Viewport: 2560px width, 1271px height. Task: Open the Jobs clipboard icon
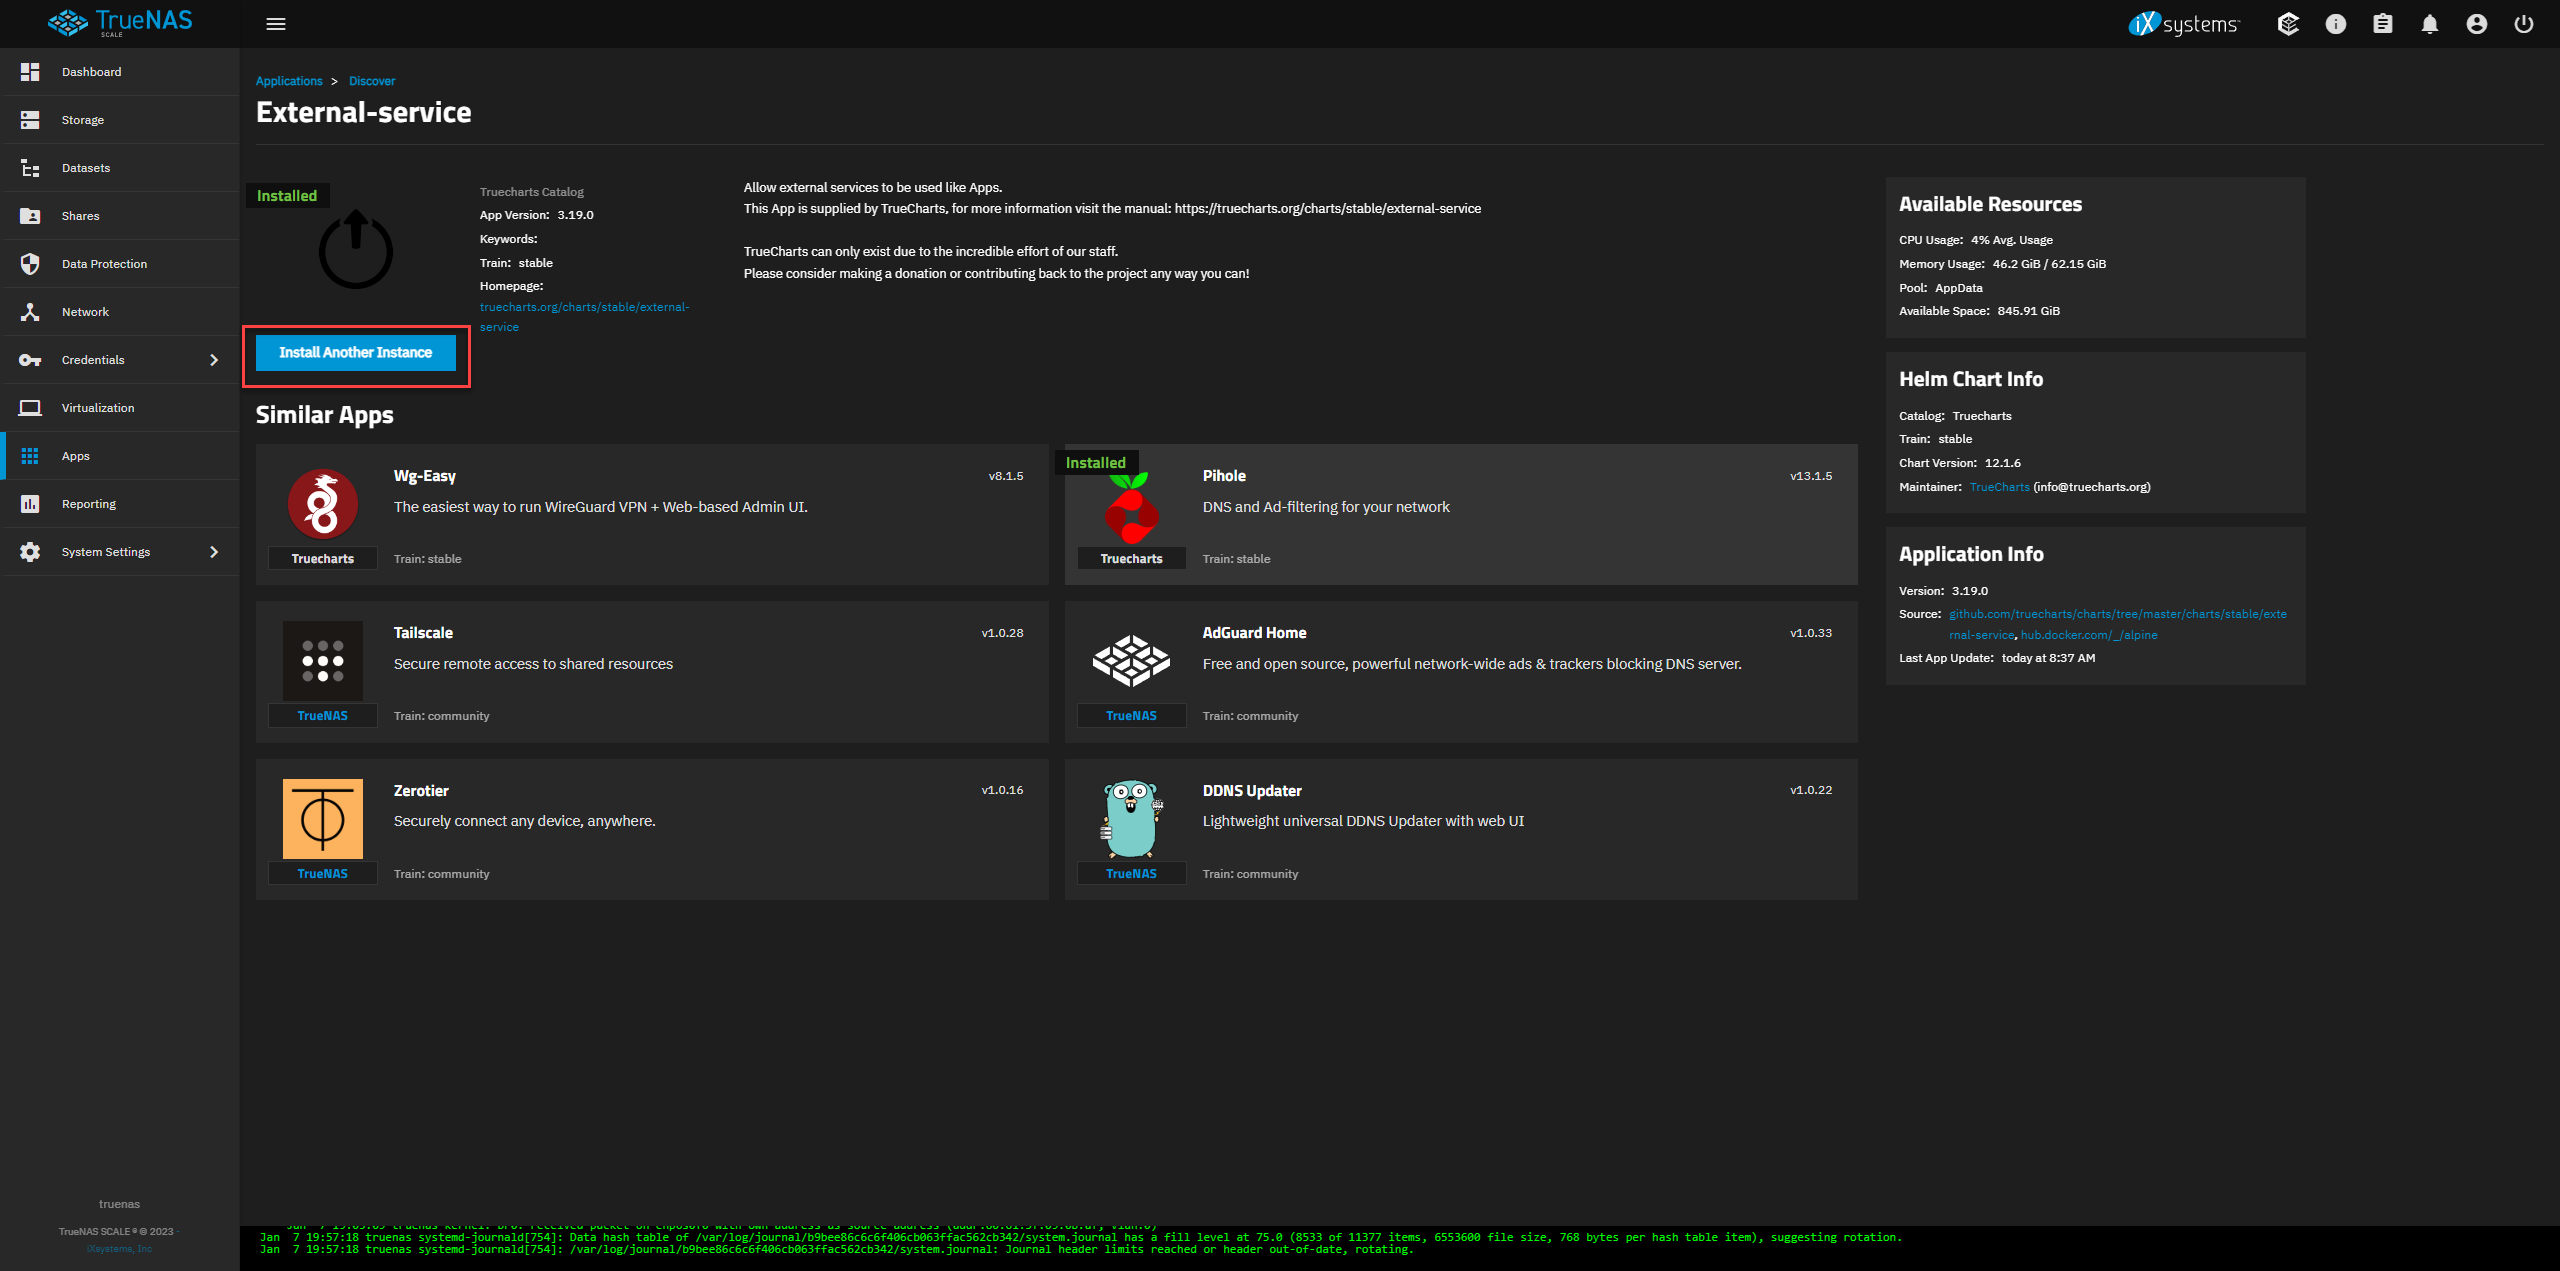pos(2382,24)
